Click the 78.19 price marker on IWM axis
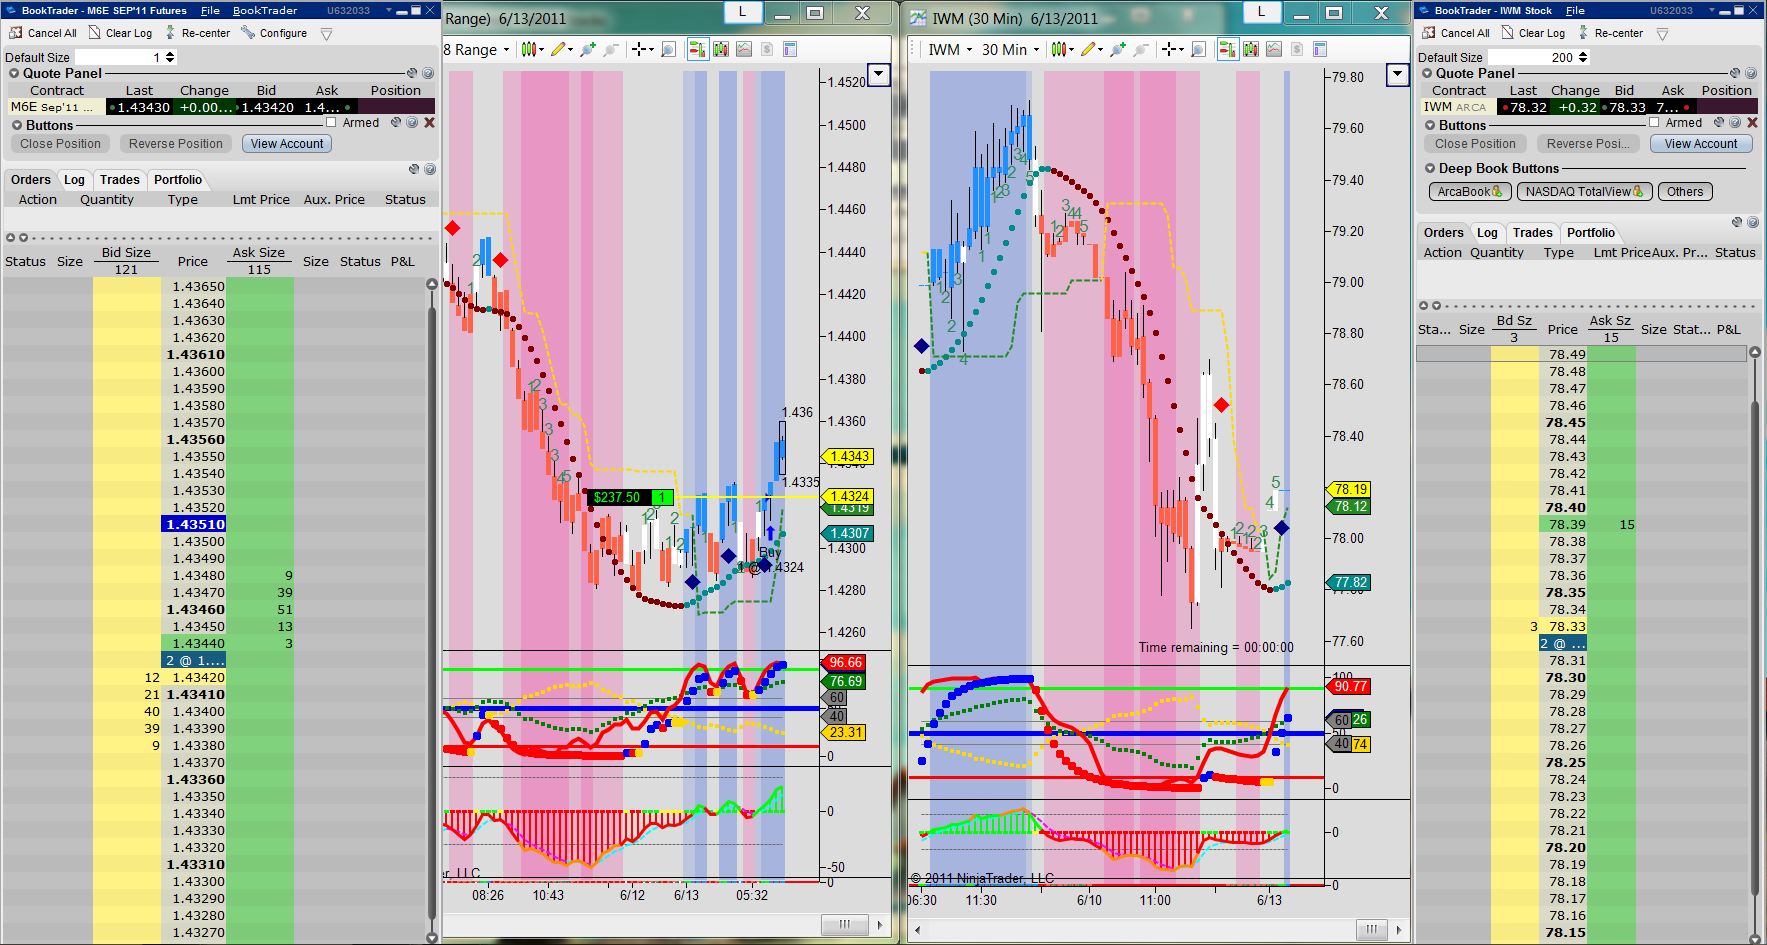 (1349, 489)
